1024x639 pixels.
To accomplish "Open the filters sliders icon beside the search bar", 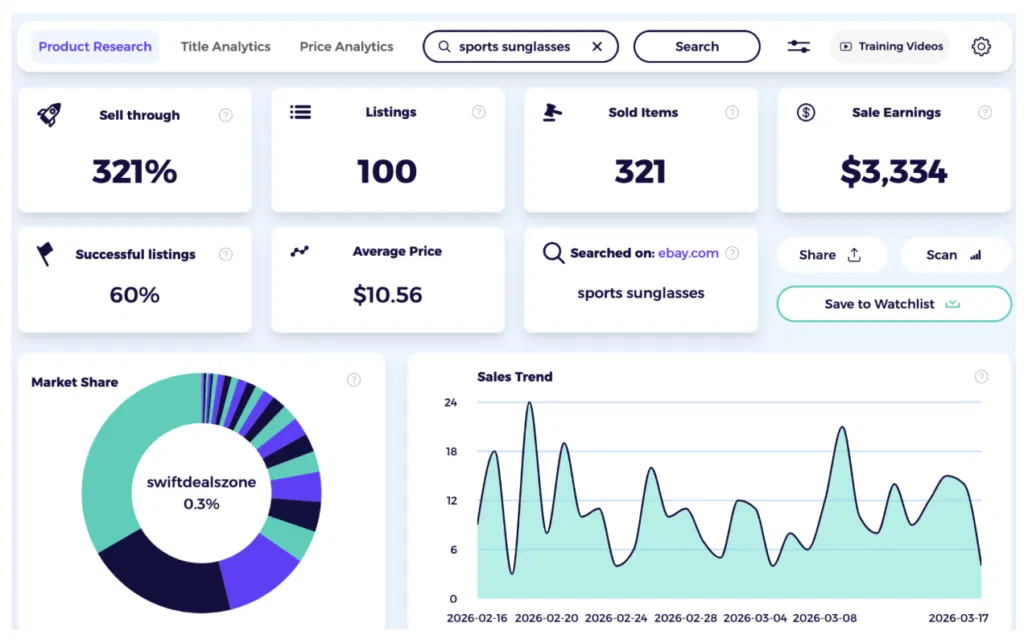I will point(798,46).
